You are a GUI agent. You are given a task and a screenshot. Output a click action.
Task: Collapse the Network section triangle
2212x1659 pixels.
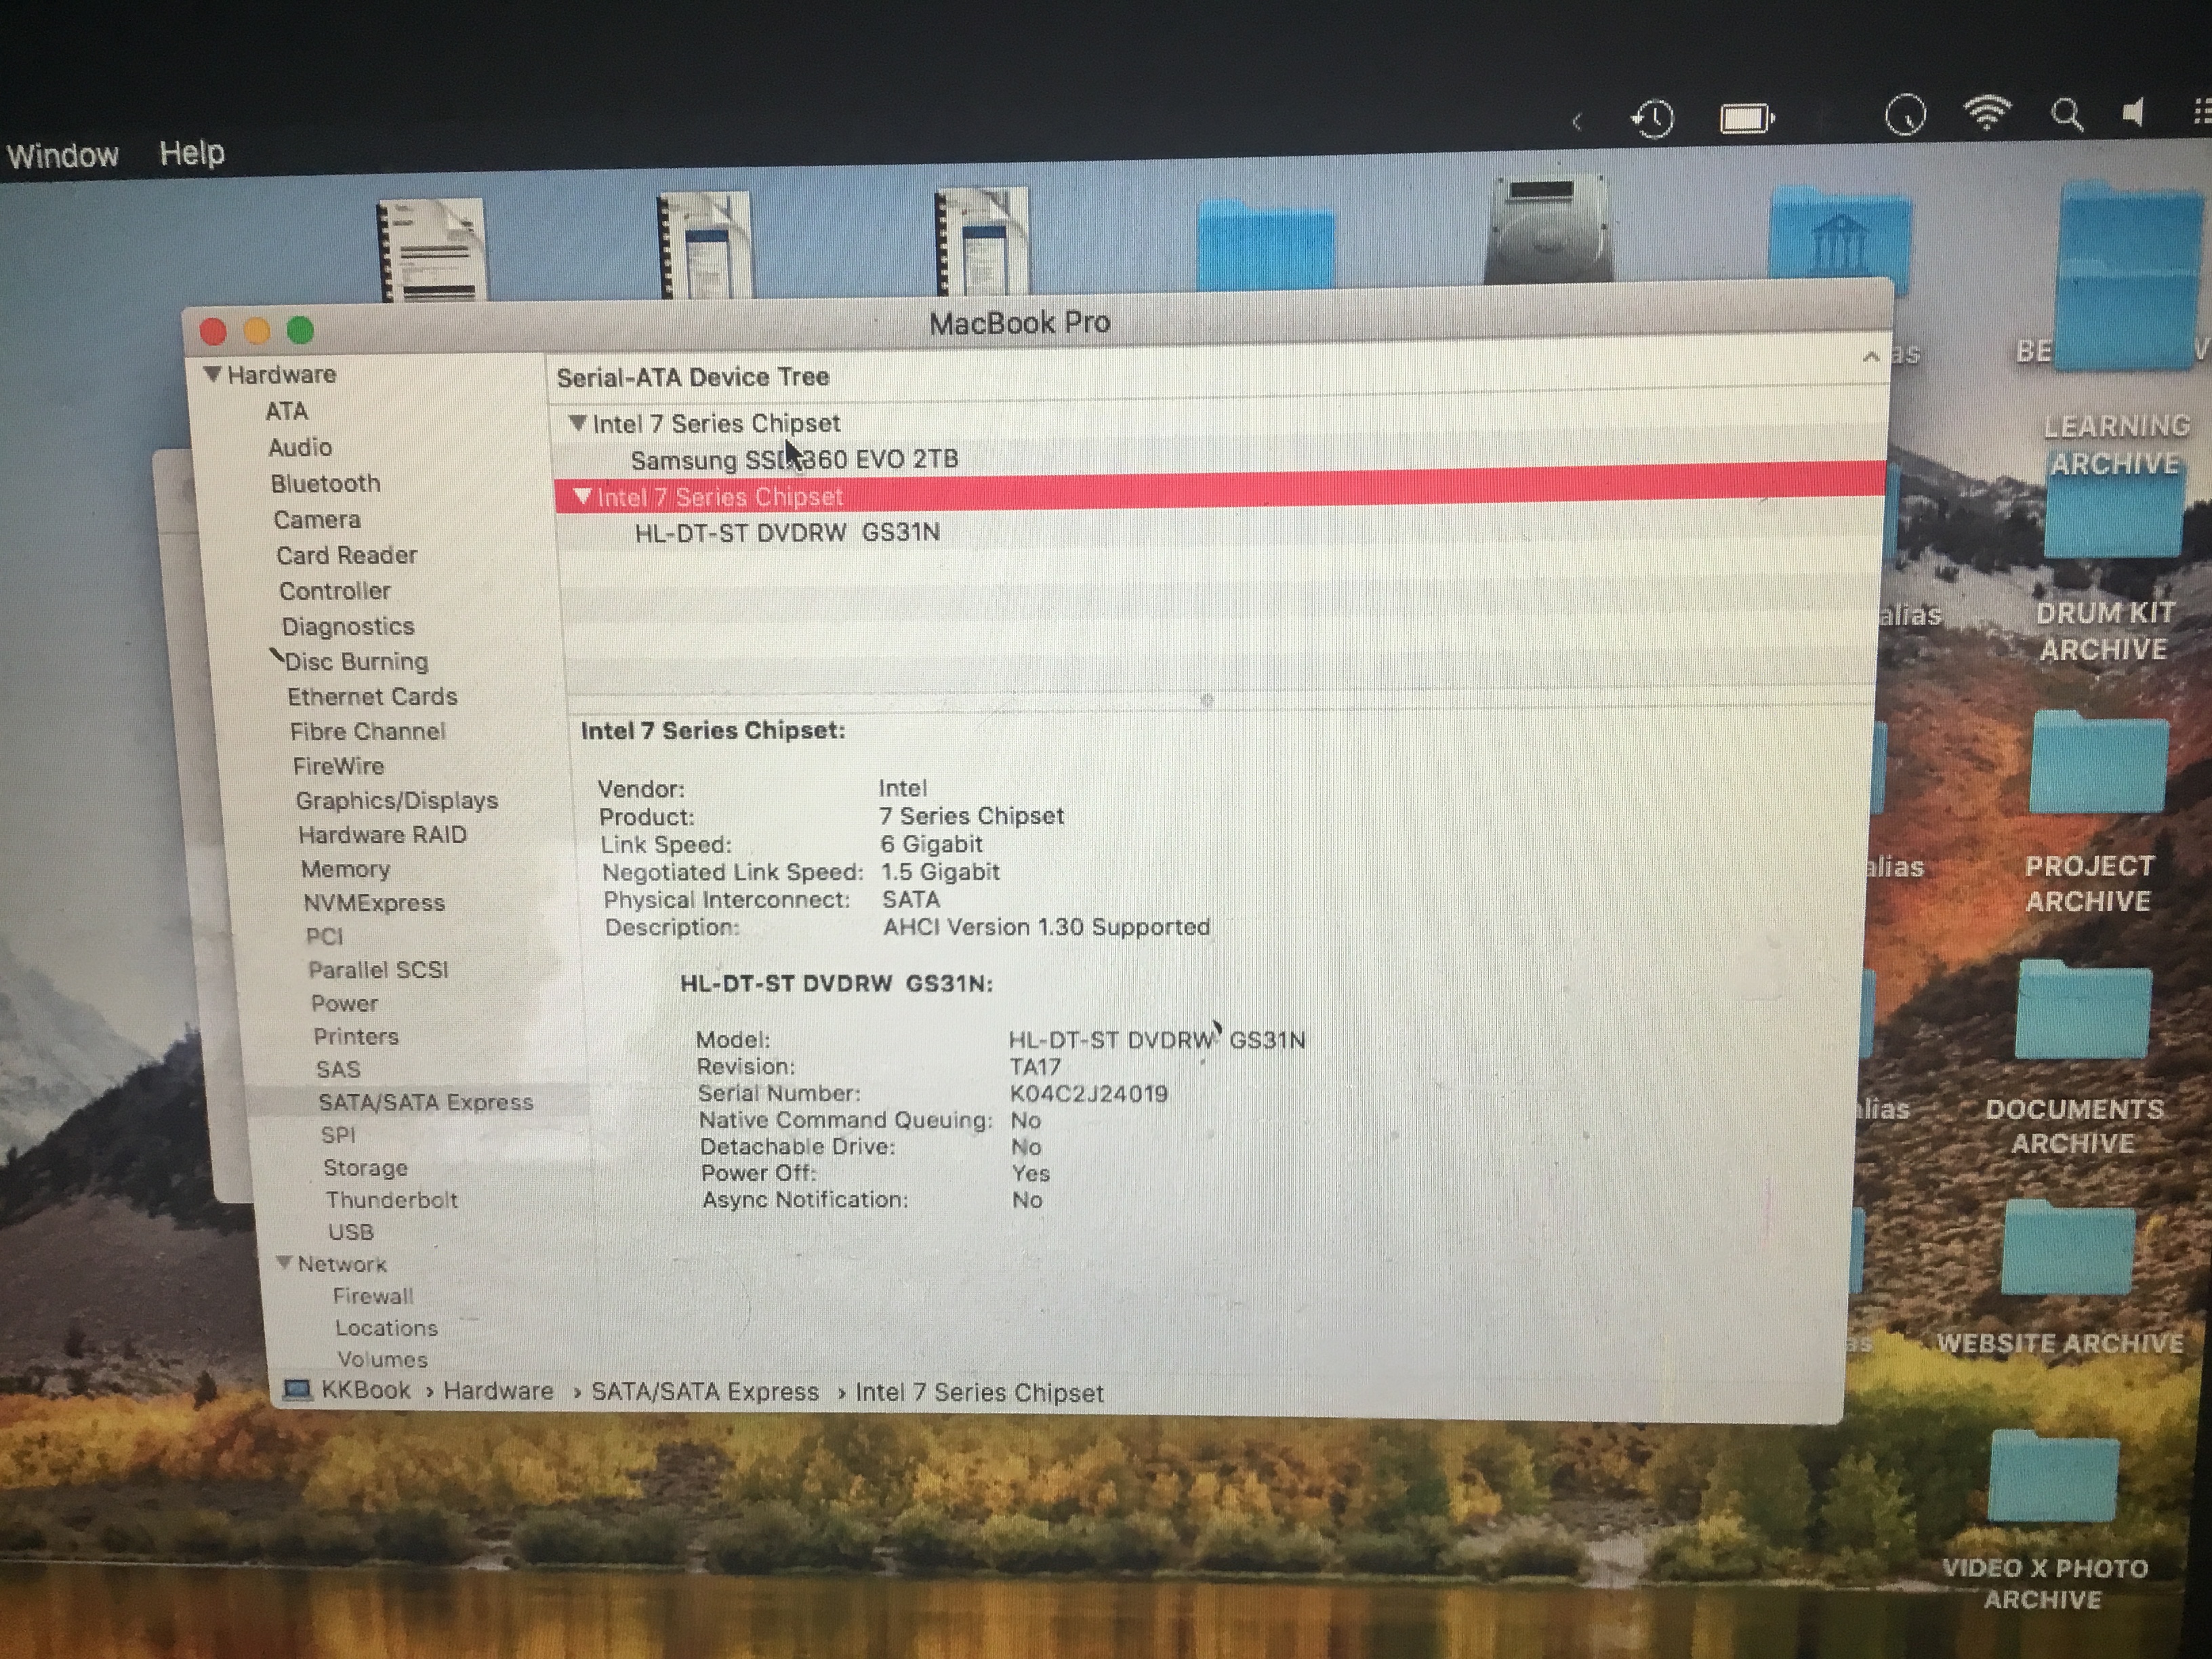(x=284, y=1263)
